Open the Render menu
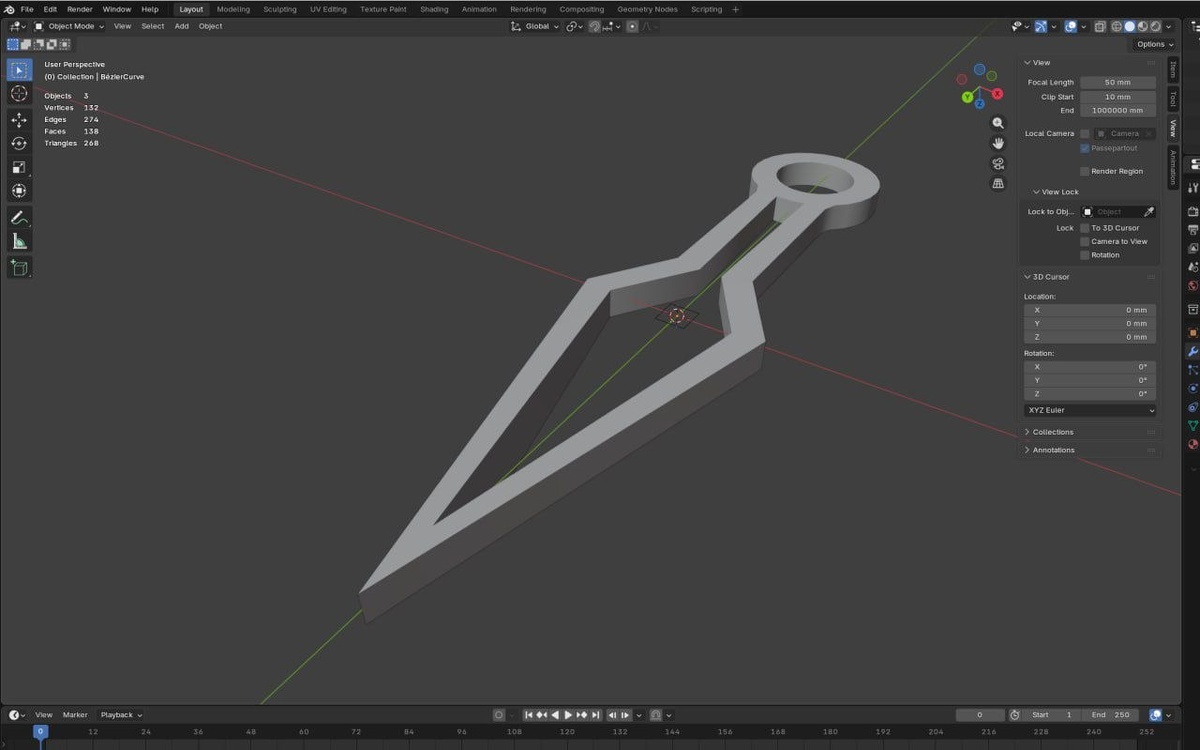The width and height of the screenshot is (1200, 750). pos(80,9)
